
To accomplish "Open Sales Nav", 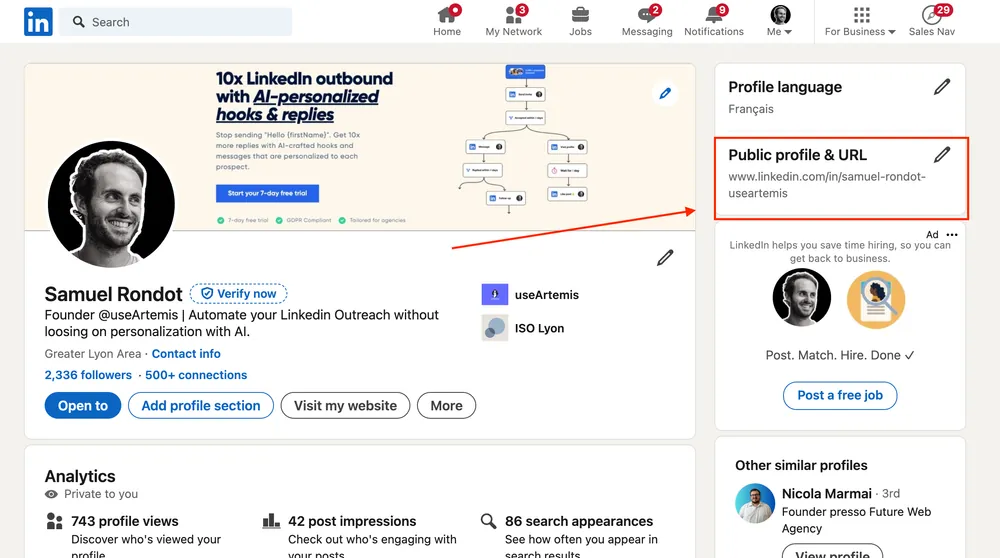I will pos(932,22).
